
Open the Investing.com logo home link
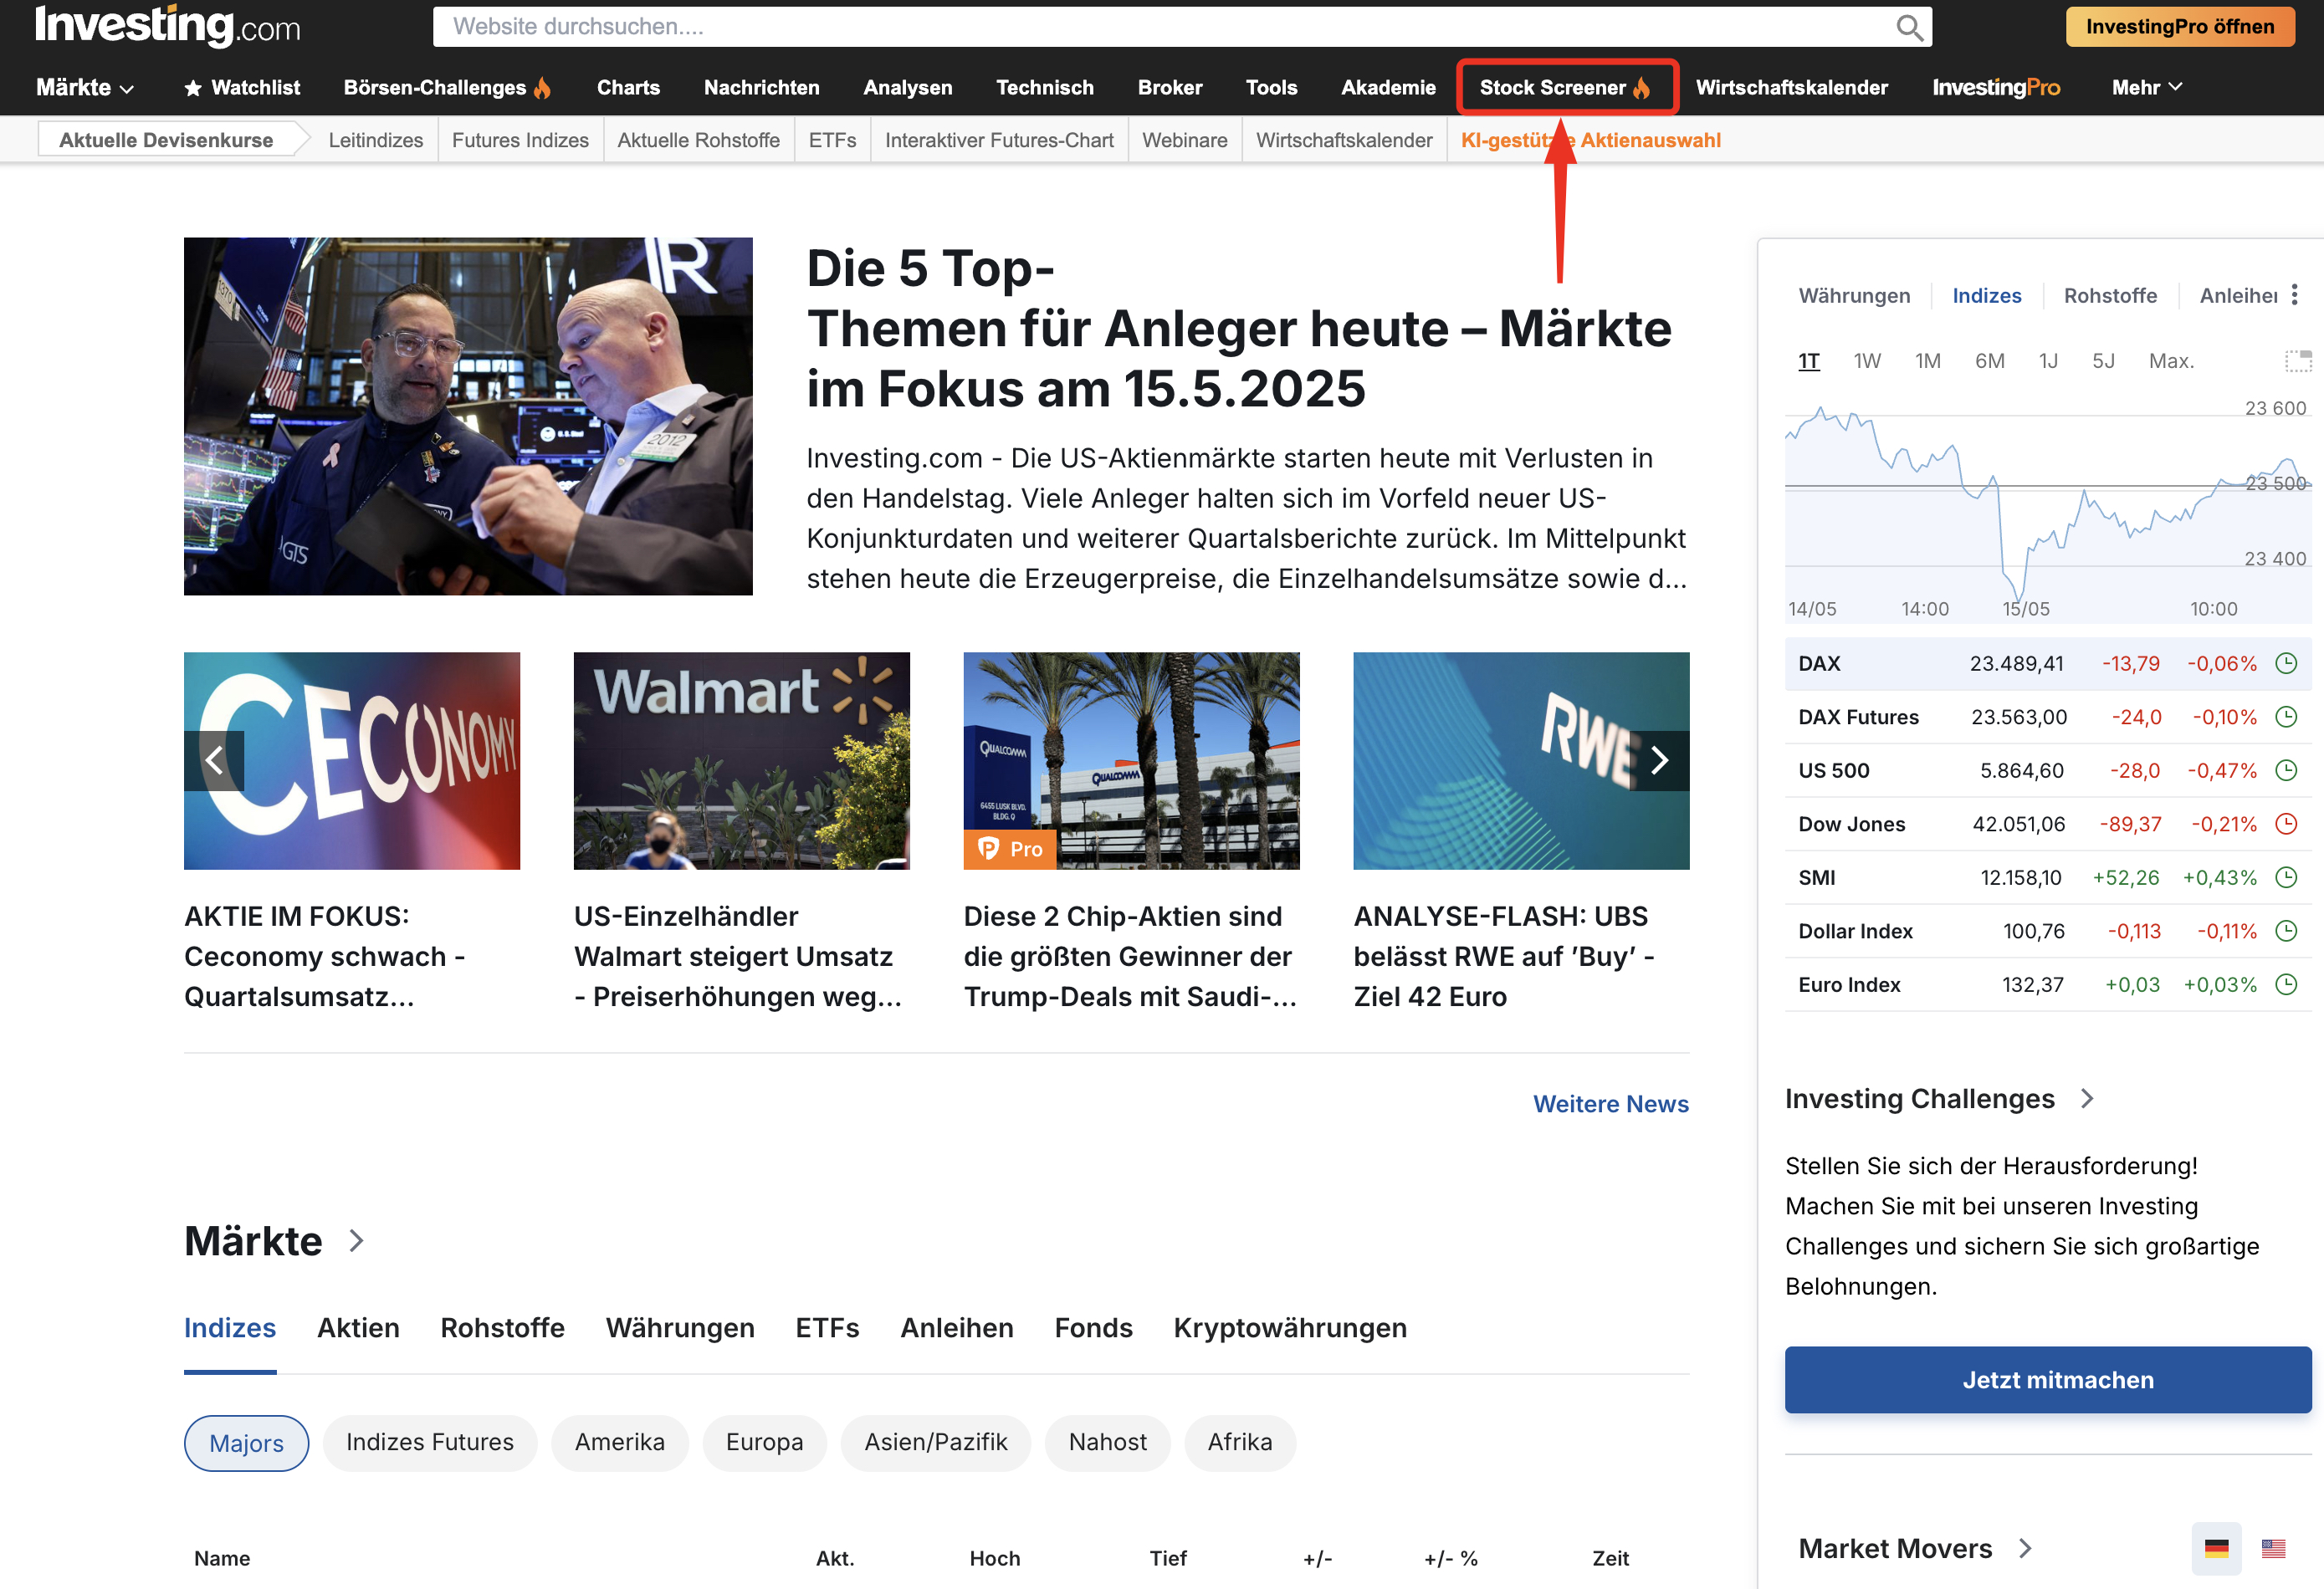[x=167, y=26]
